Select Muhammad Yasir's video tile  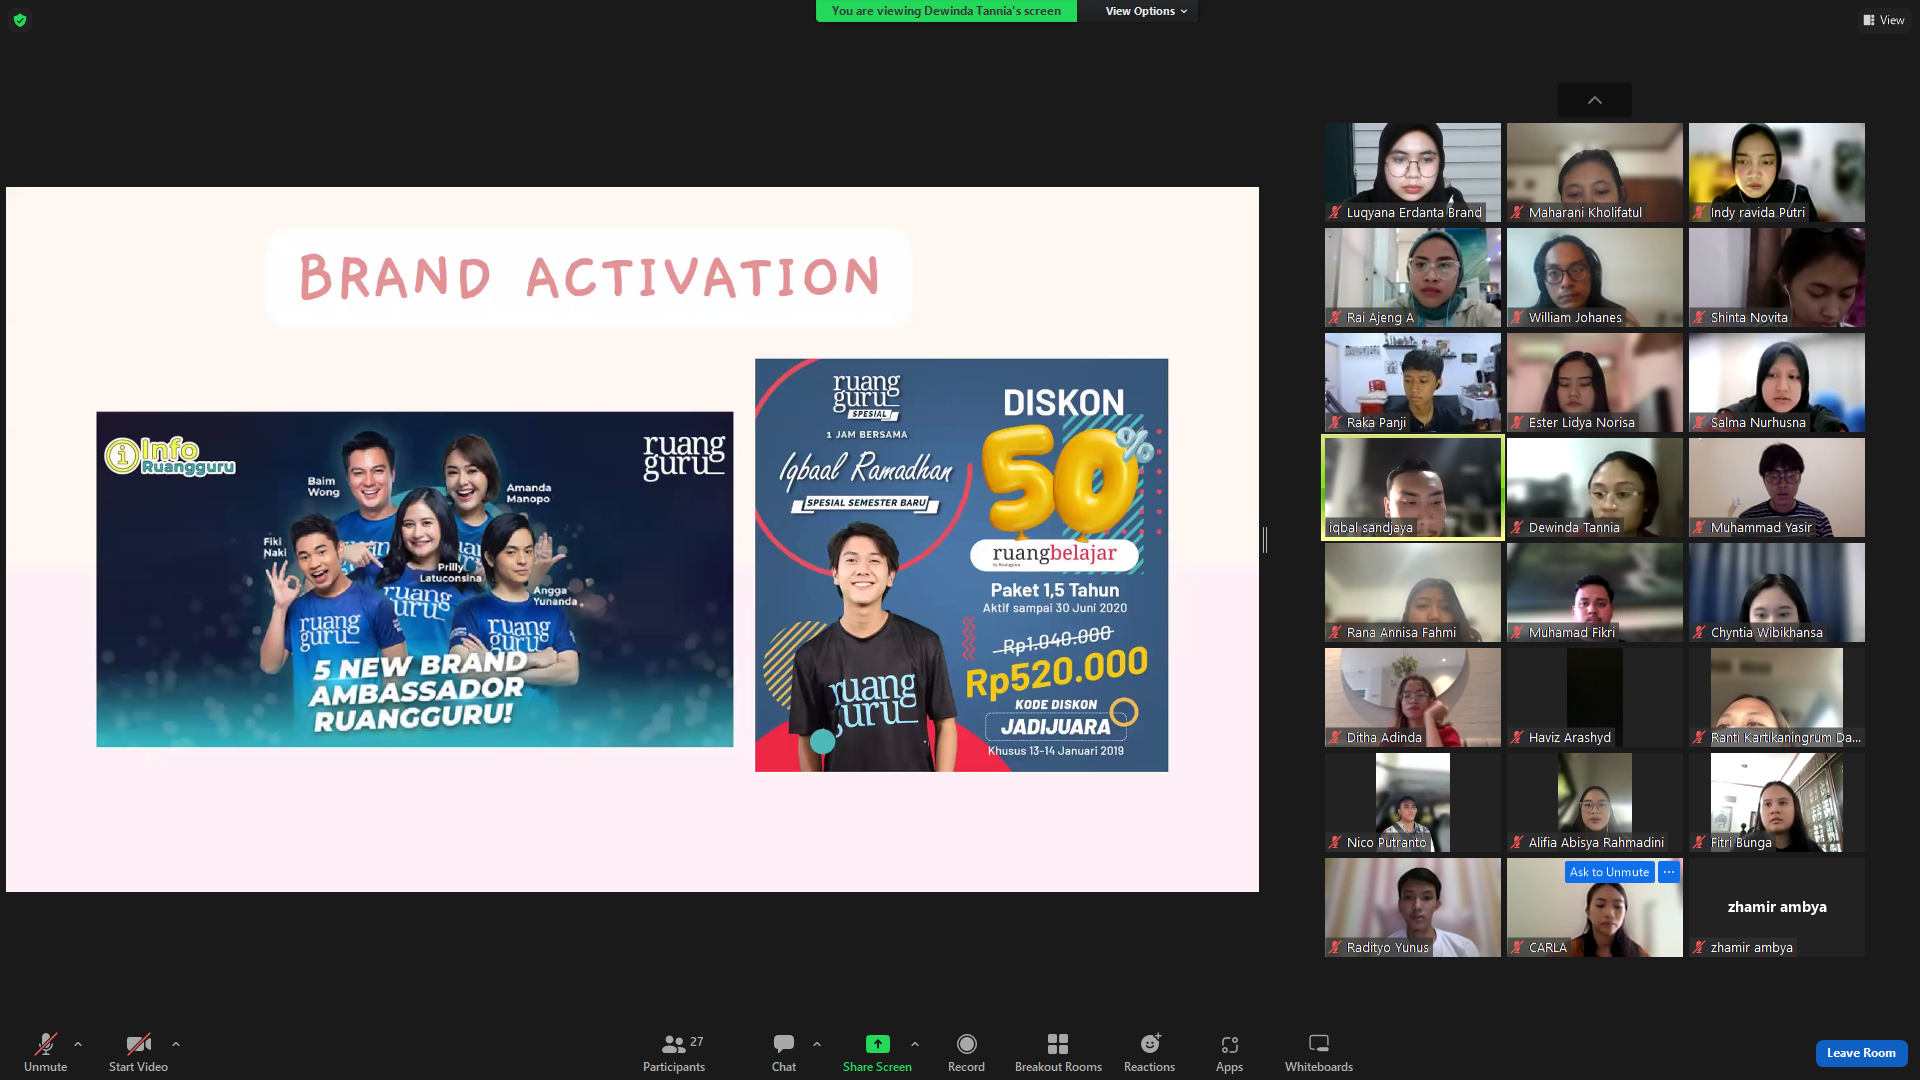coord(1777,487)
